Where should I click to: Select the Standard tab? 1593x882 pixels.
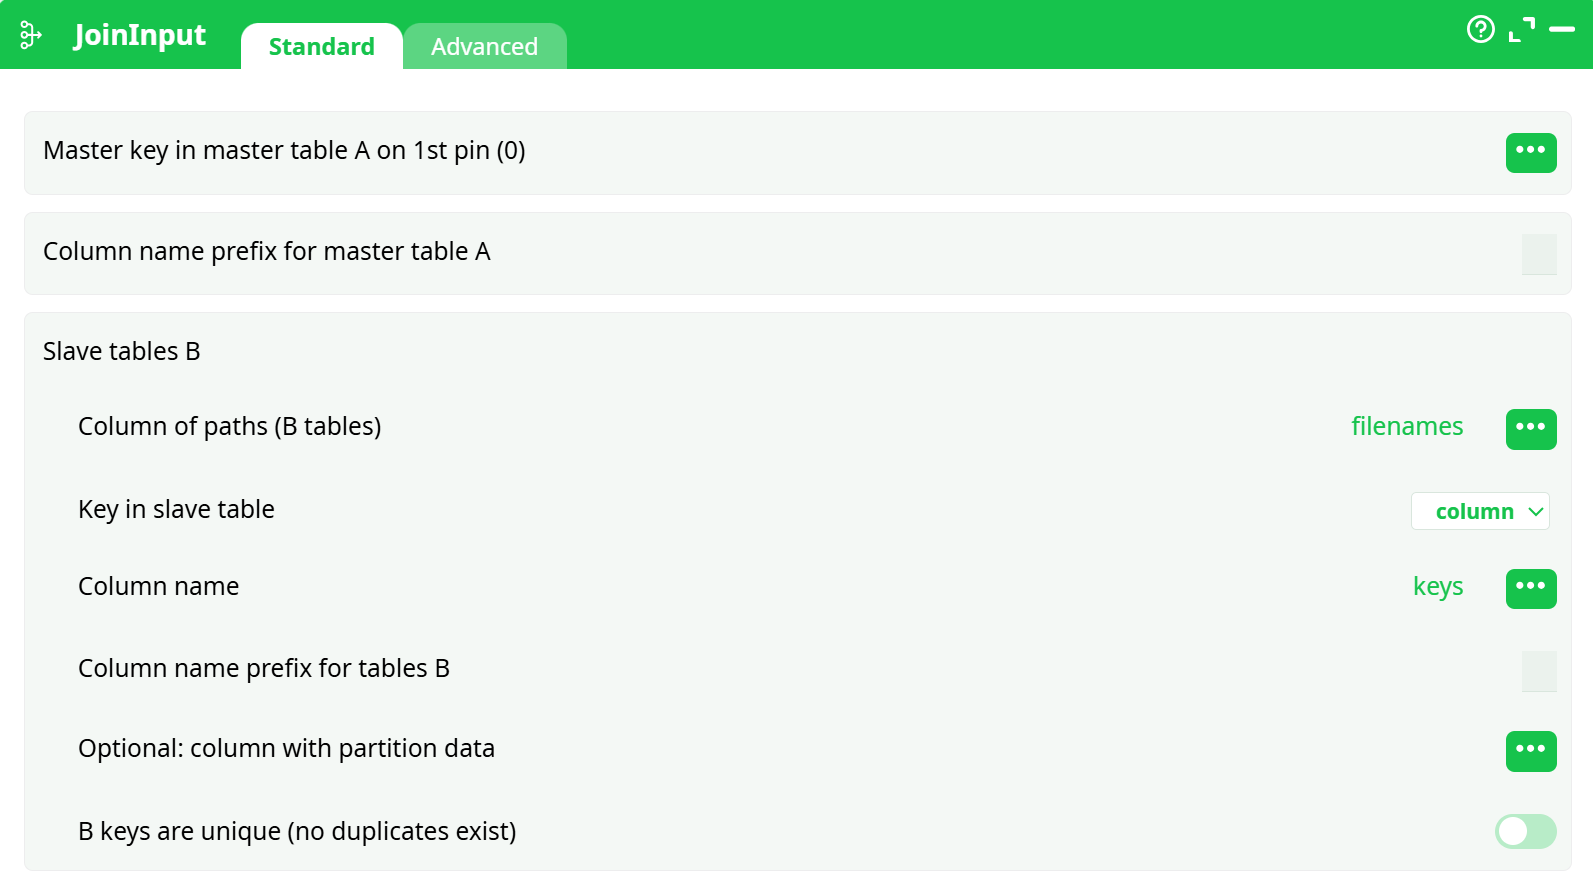coord(321,47)
